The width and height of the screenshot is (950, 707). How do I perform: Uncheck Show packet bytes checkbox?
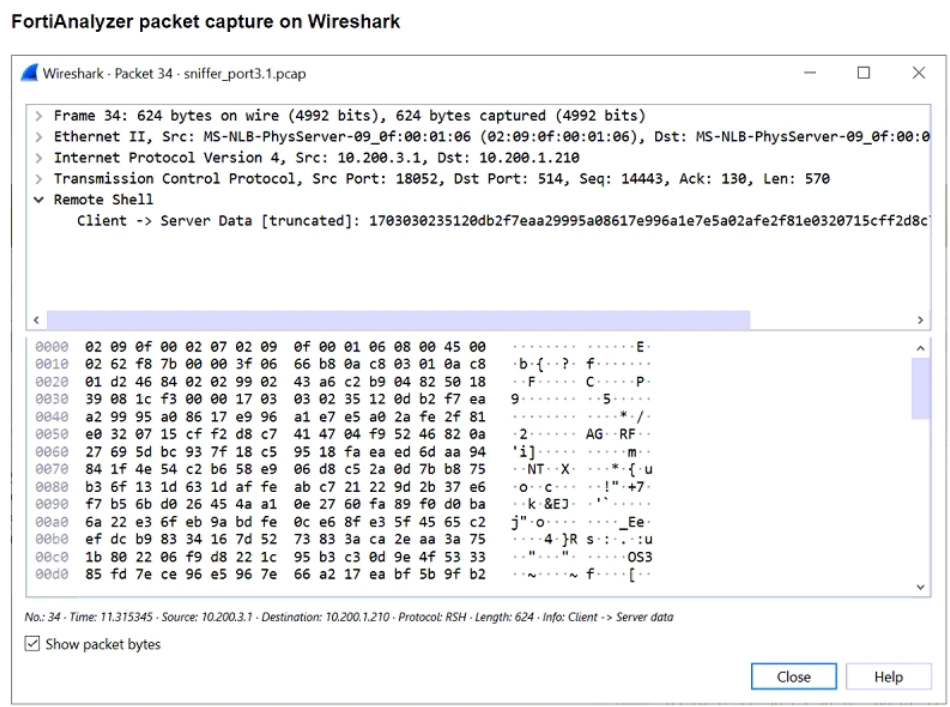click(x=33, y=645)
